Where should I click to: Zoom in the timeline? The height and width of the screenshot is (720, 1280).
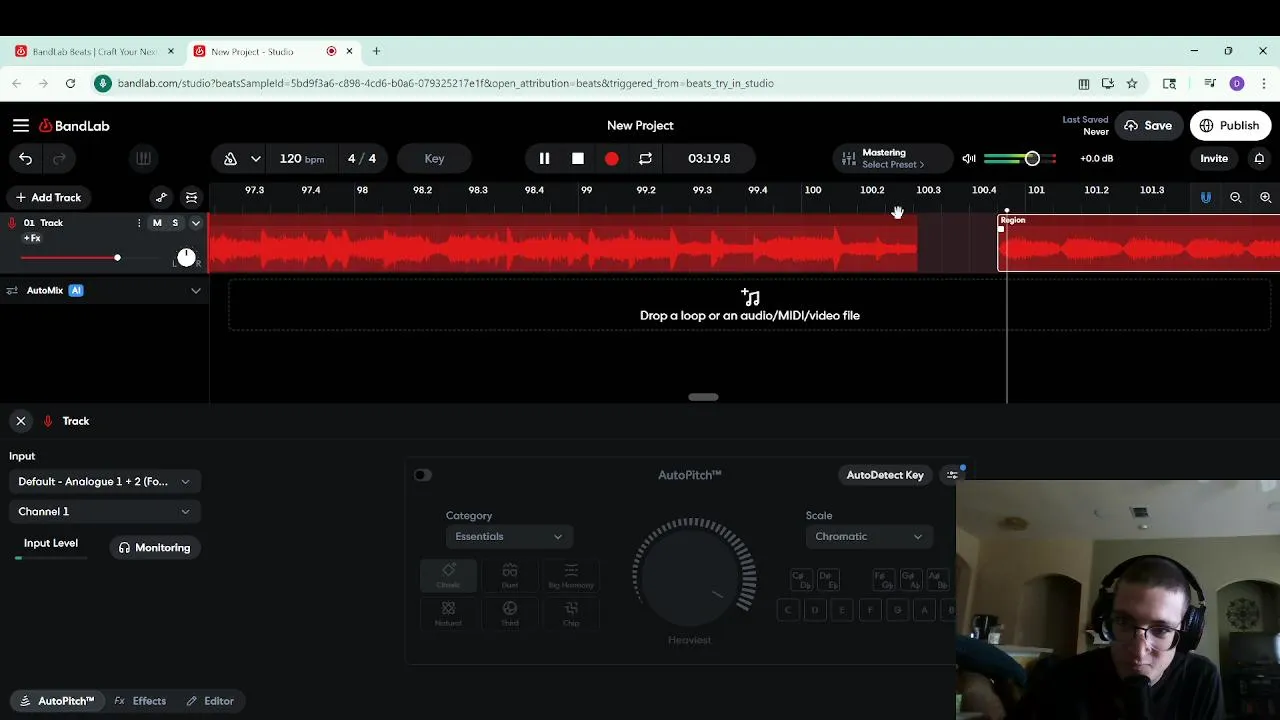click(1266, 197)
